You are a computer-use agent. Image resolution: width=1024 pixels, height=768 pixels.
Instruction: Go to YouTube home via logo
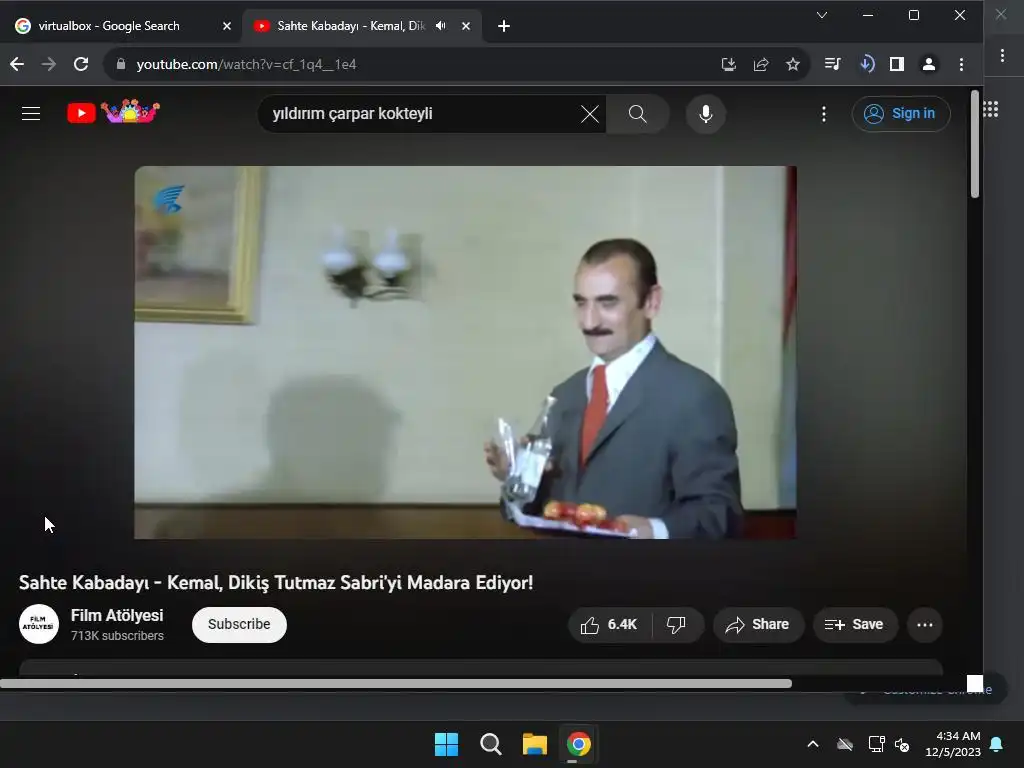tap(113, 112)
